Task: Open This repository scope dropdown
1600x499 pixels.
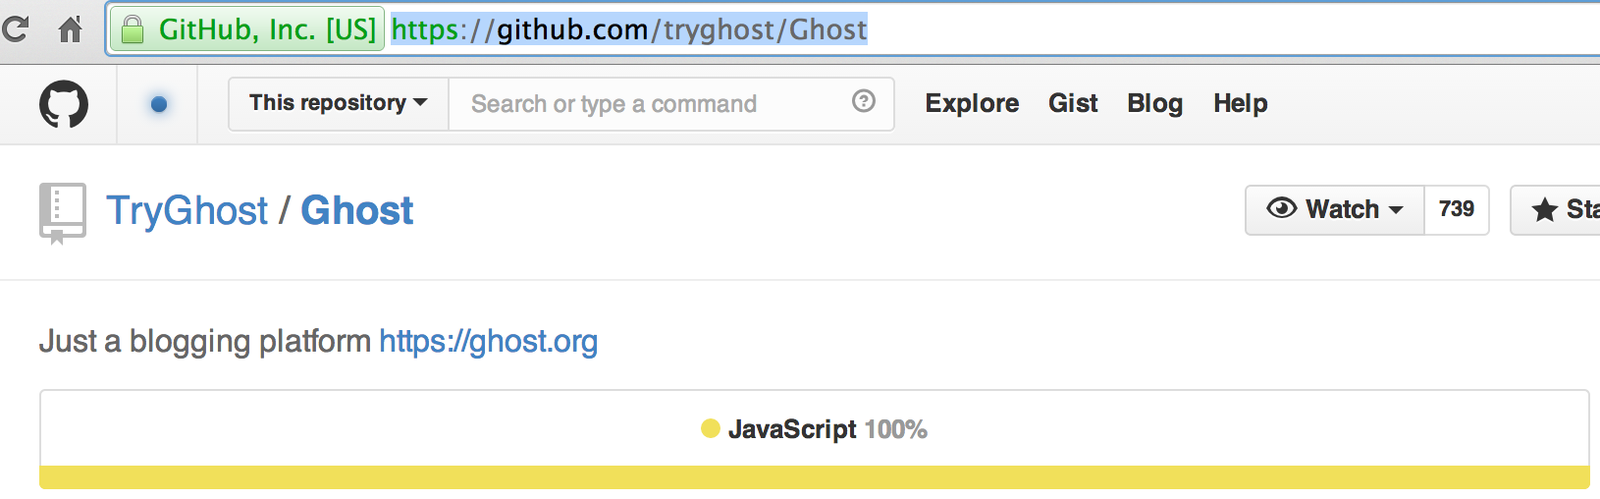Action: [339, 103]
